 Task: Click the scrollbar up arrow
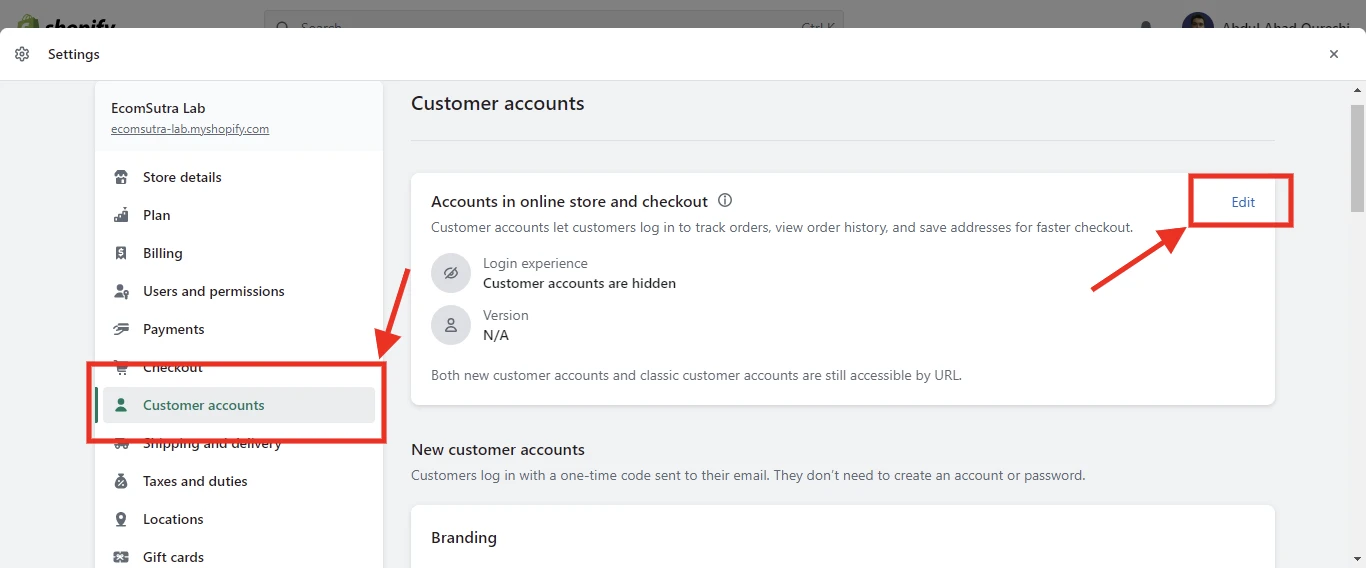tap(1357, 91)
